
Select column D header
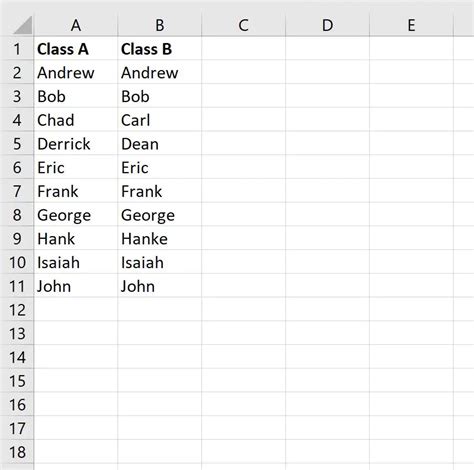point(328,25)
